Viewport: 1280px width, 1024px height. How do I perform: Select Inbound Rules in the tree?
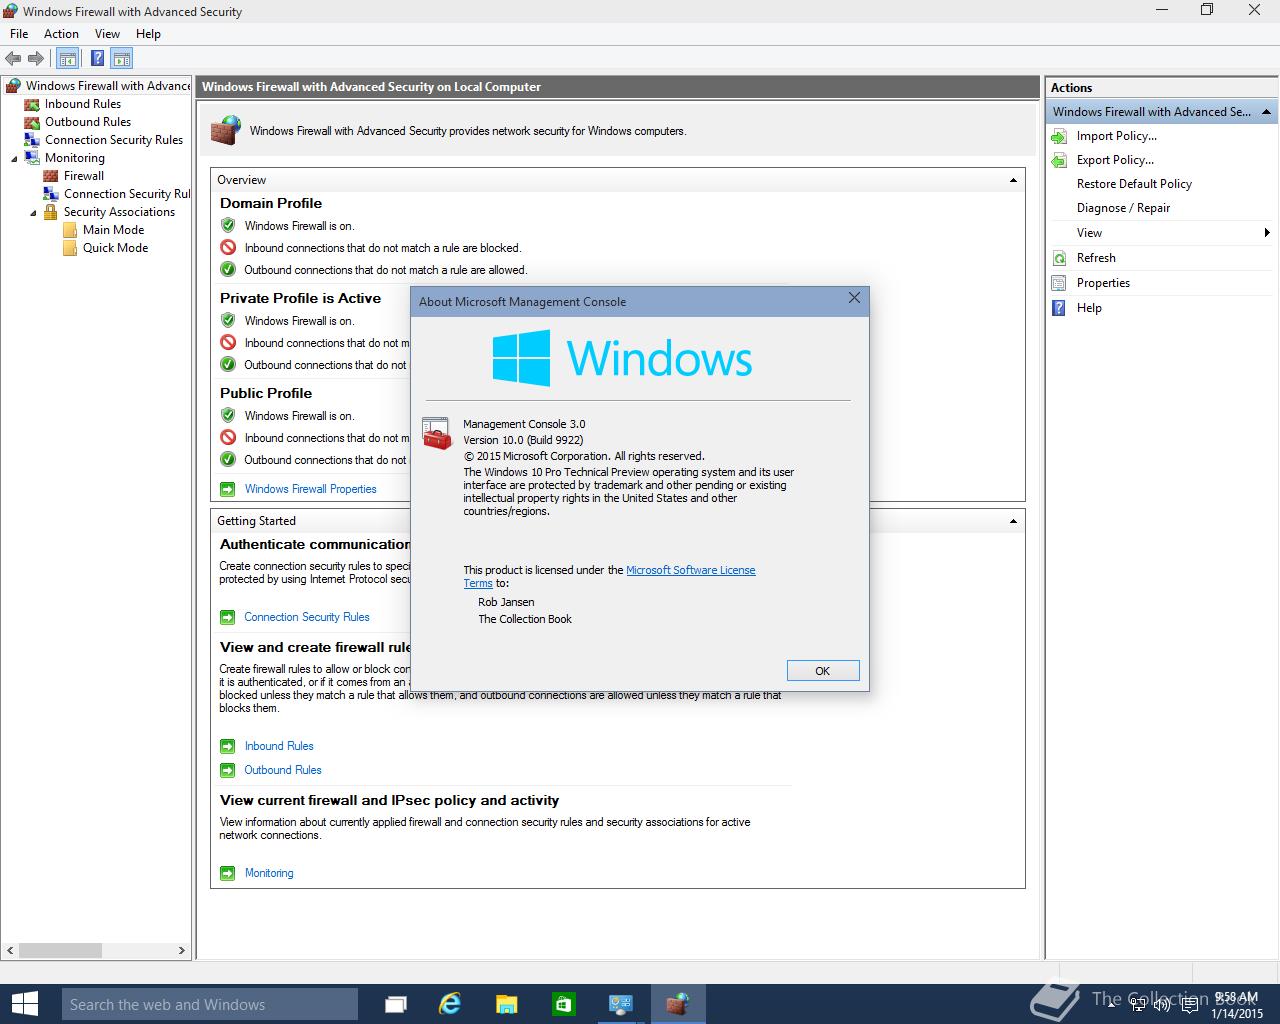(82, 104)
